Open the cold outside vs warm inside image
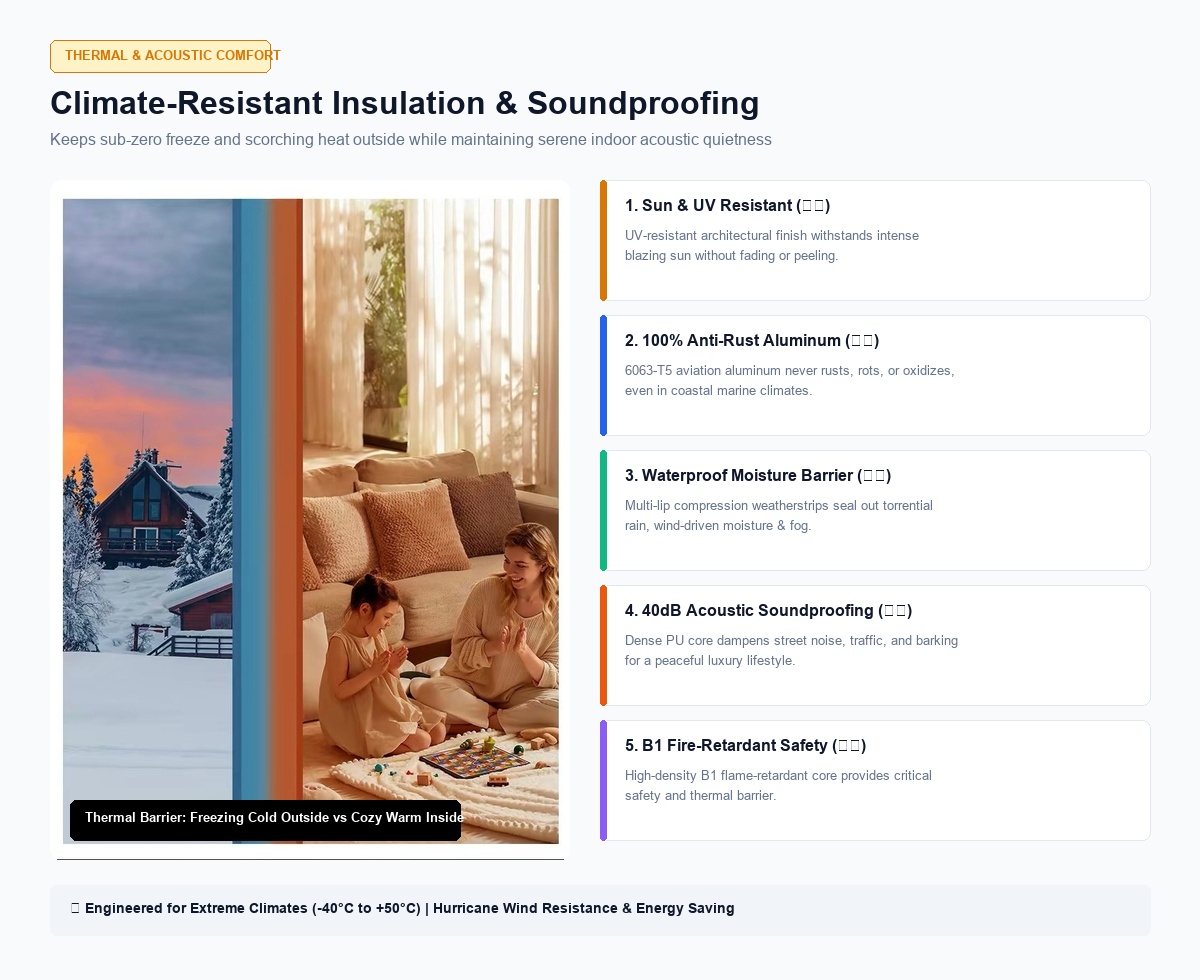The image size is (1200, 980). [x=311, y=521]
